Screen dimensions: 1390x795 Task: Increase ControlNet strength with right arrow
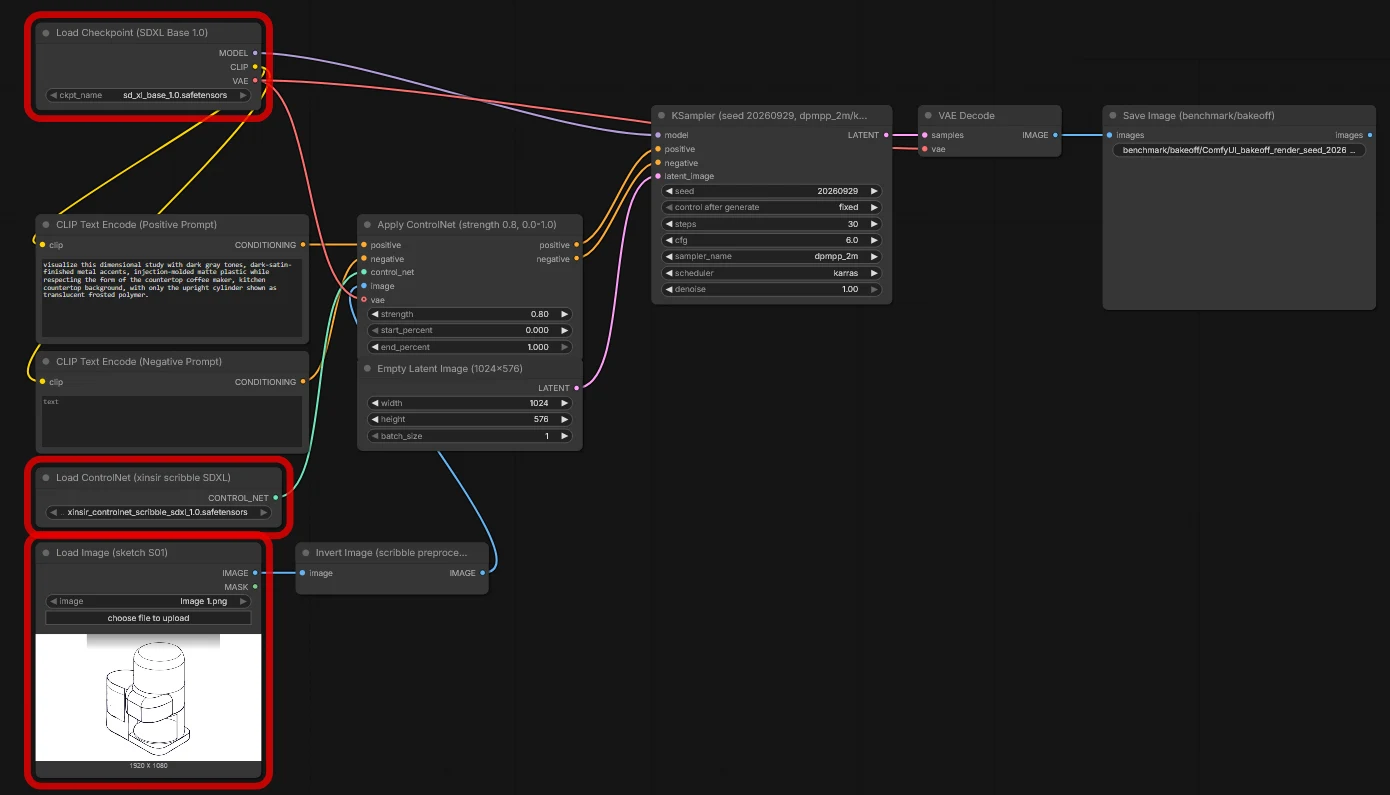[564, 314]
